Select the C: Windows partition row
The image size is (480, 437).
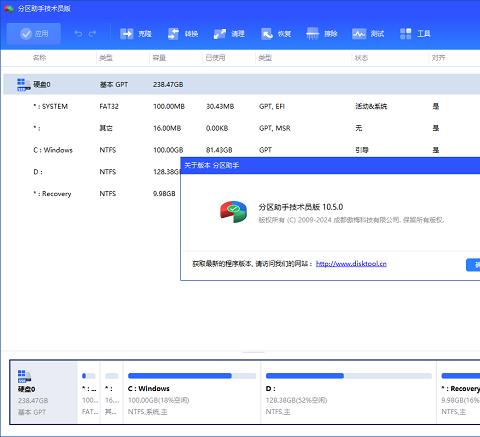(x=242, y=150)
